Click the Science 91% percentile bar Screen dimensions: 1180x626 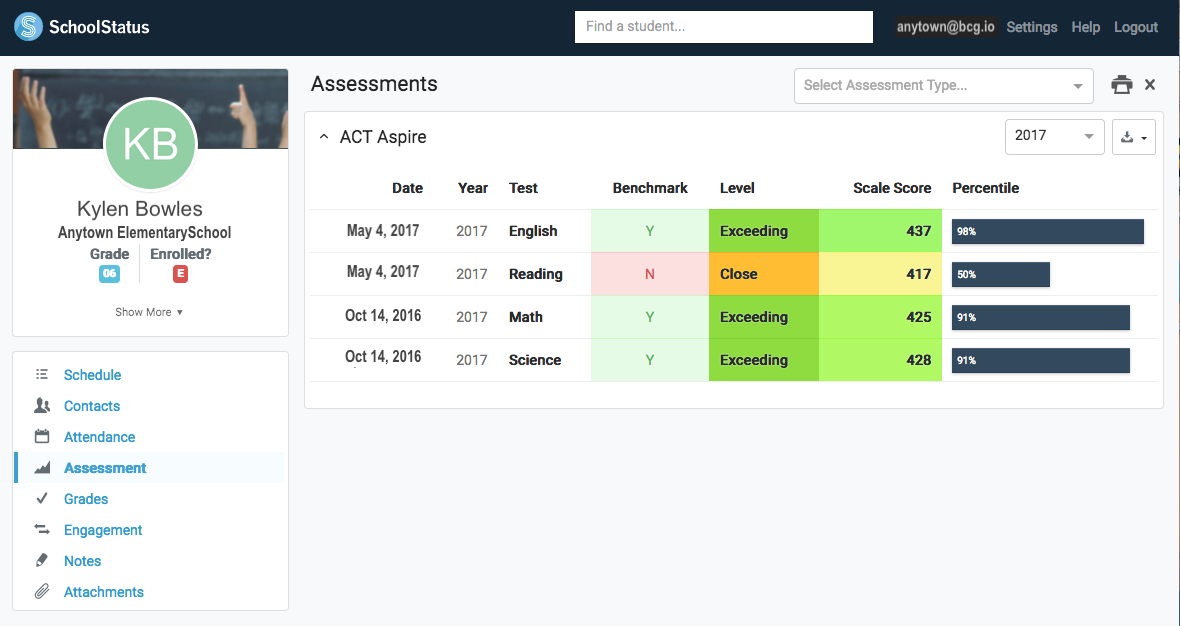coord(1041,360)
